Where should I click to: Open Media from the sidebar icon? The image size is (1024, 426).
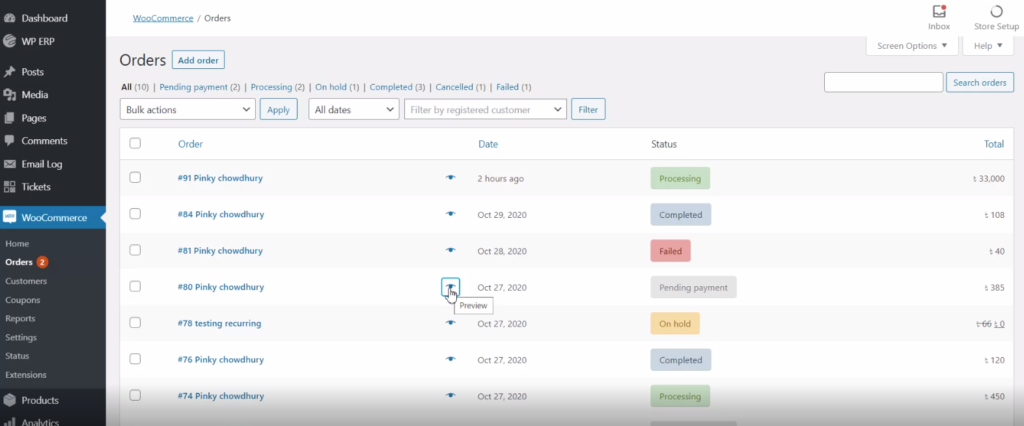(10, 95)
